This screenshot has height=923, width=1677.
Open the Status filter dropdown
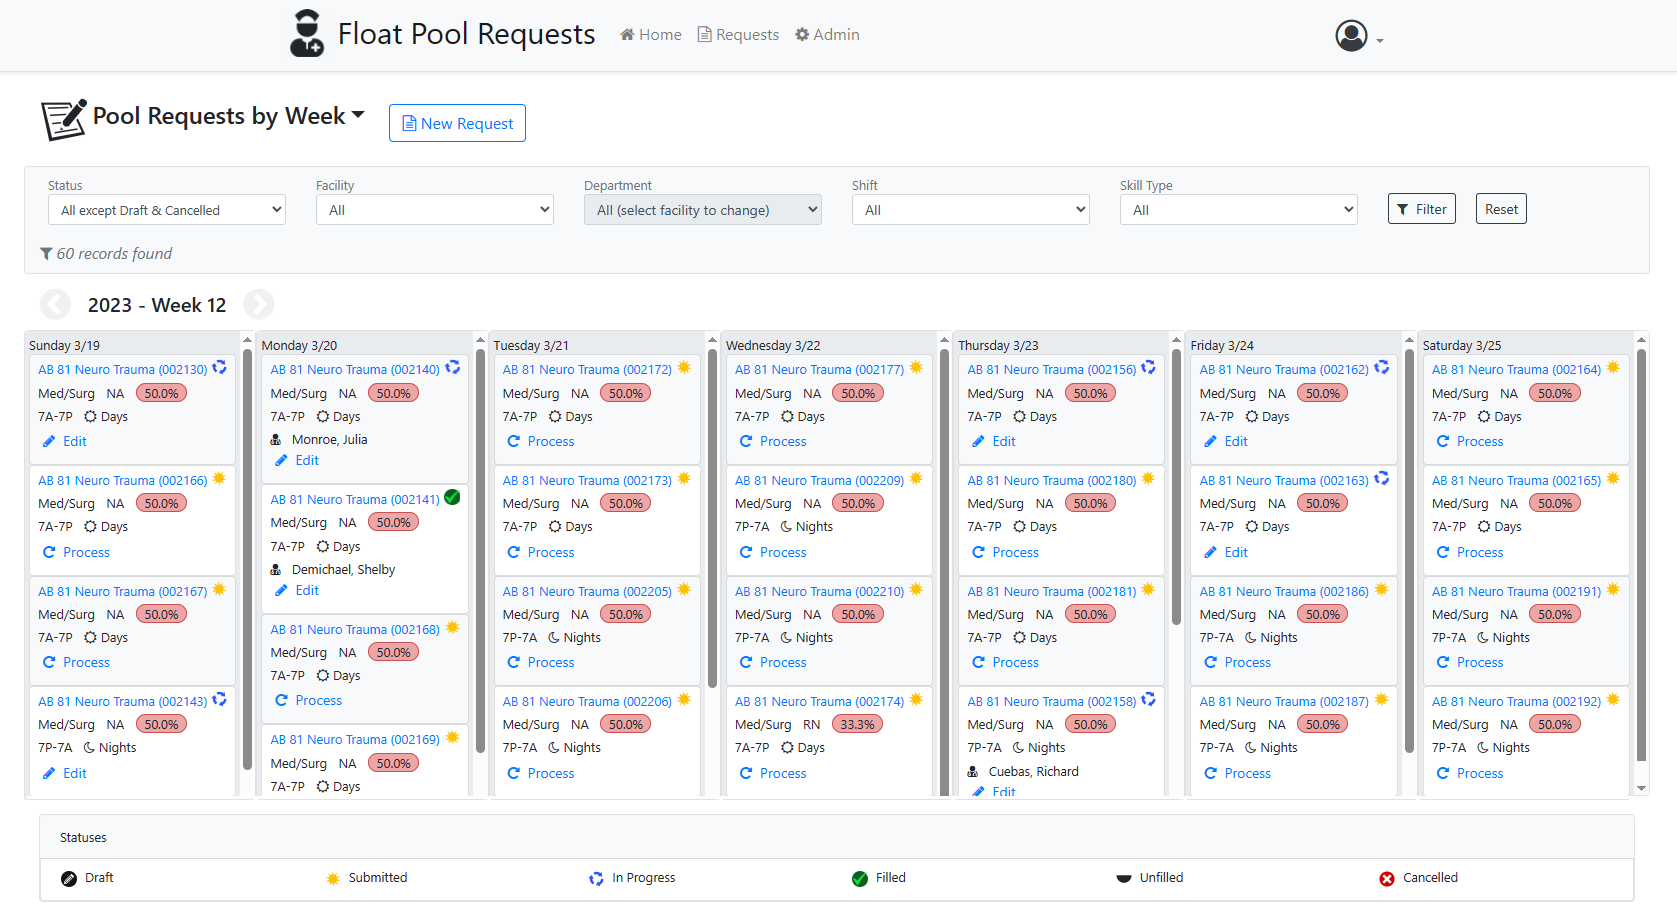pos(167,210)
